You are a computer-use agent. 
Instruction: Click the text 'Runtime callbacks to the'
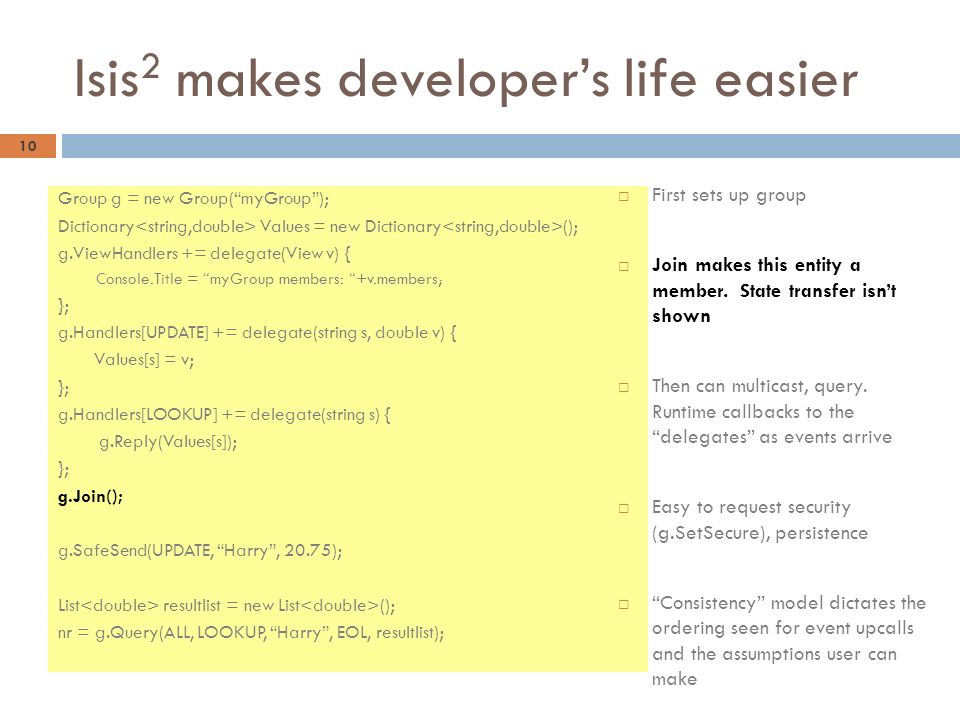point(753,412)
